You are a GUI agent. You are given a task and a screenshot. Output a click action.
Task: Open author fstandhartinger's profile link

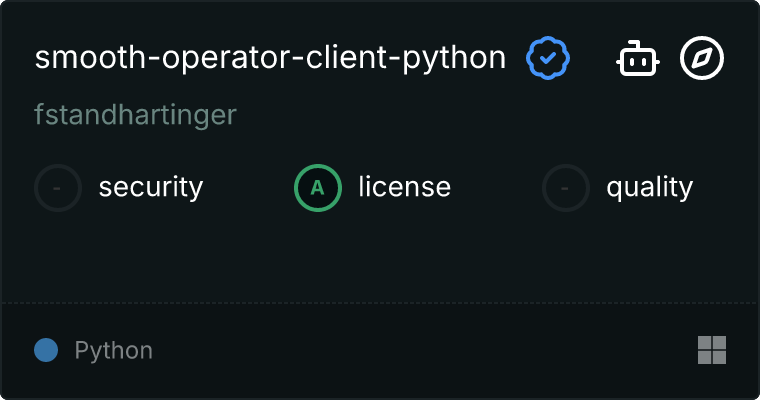[135, 114]
